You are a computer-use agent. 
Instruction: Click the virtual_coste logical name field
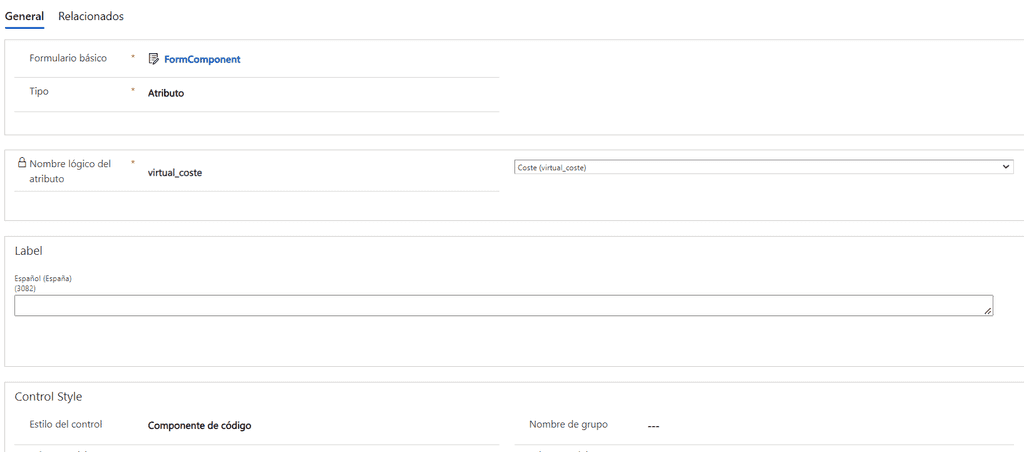(175, 173)
